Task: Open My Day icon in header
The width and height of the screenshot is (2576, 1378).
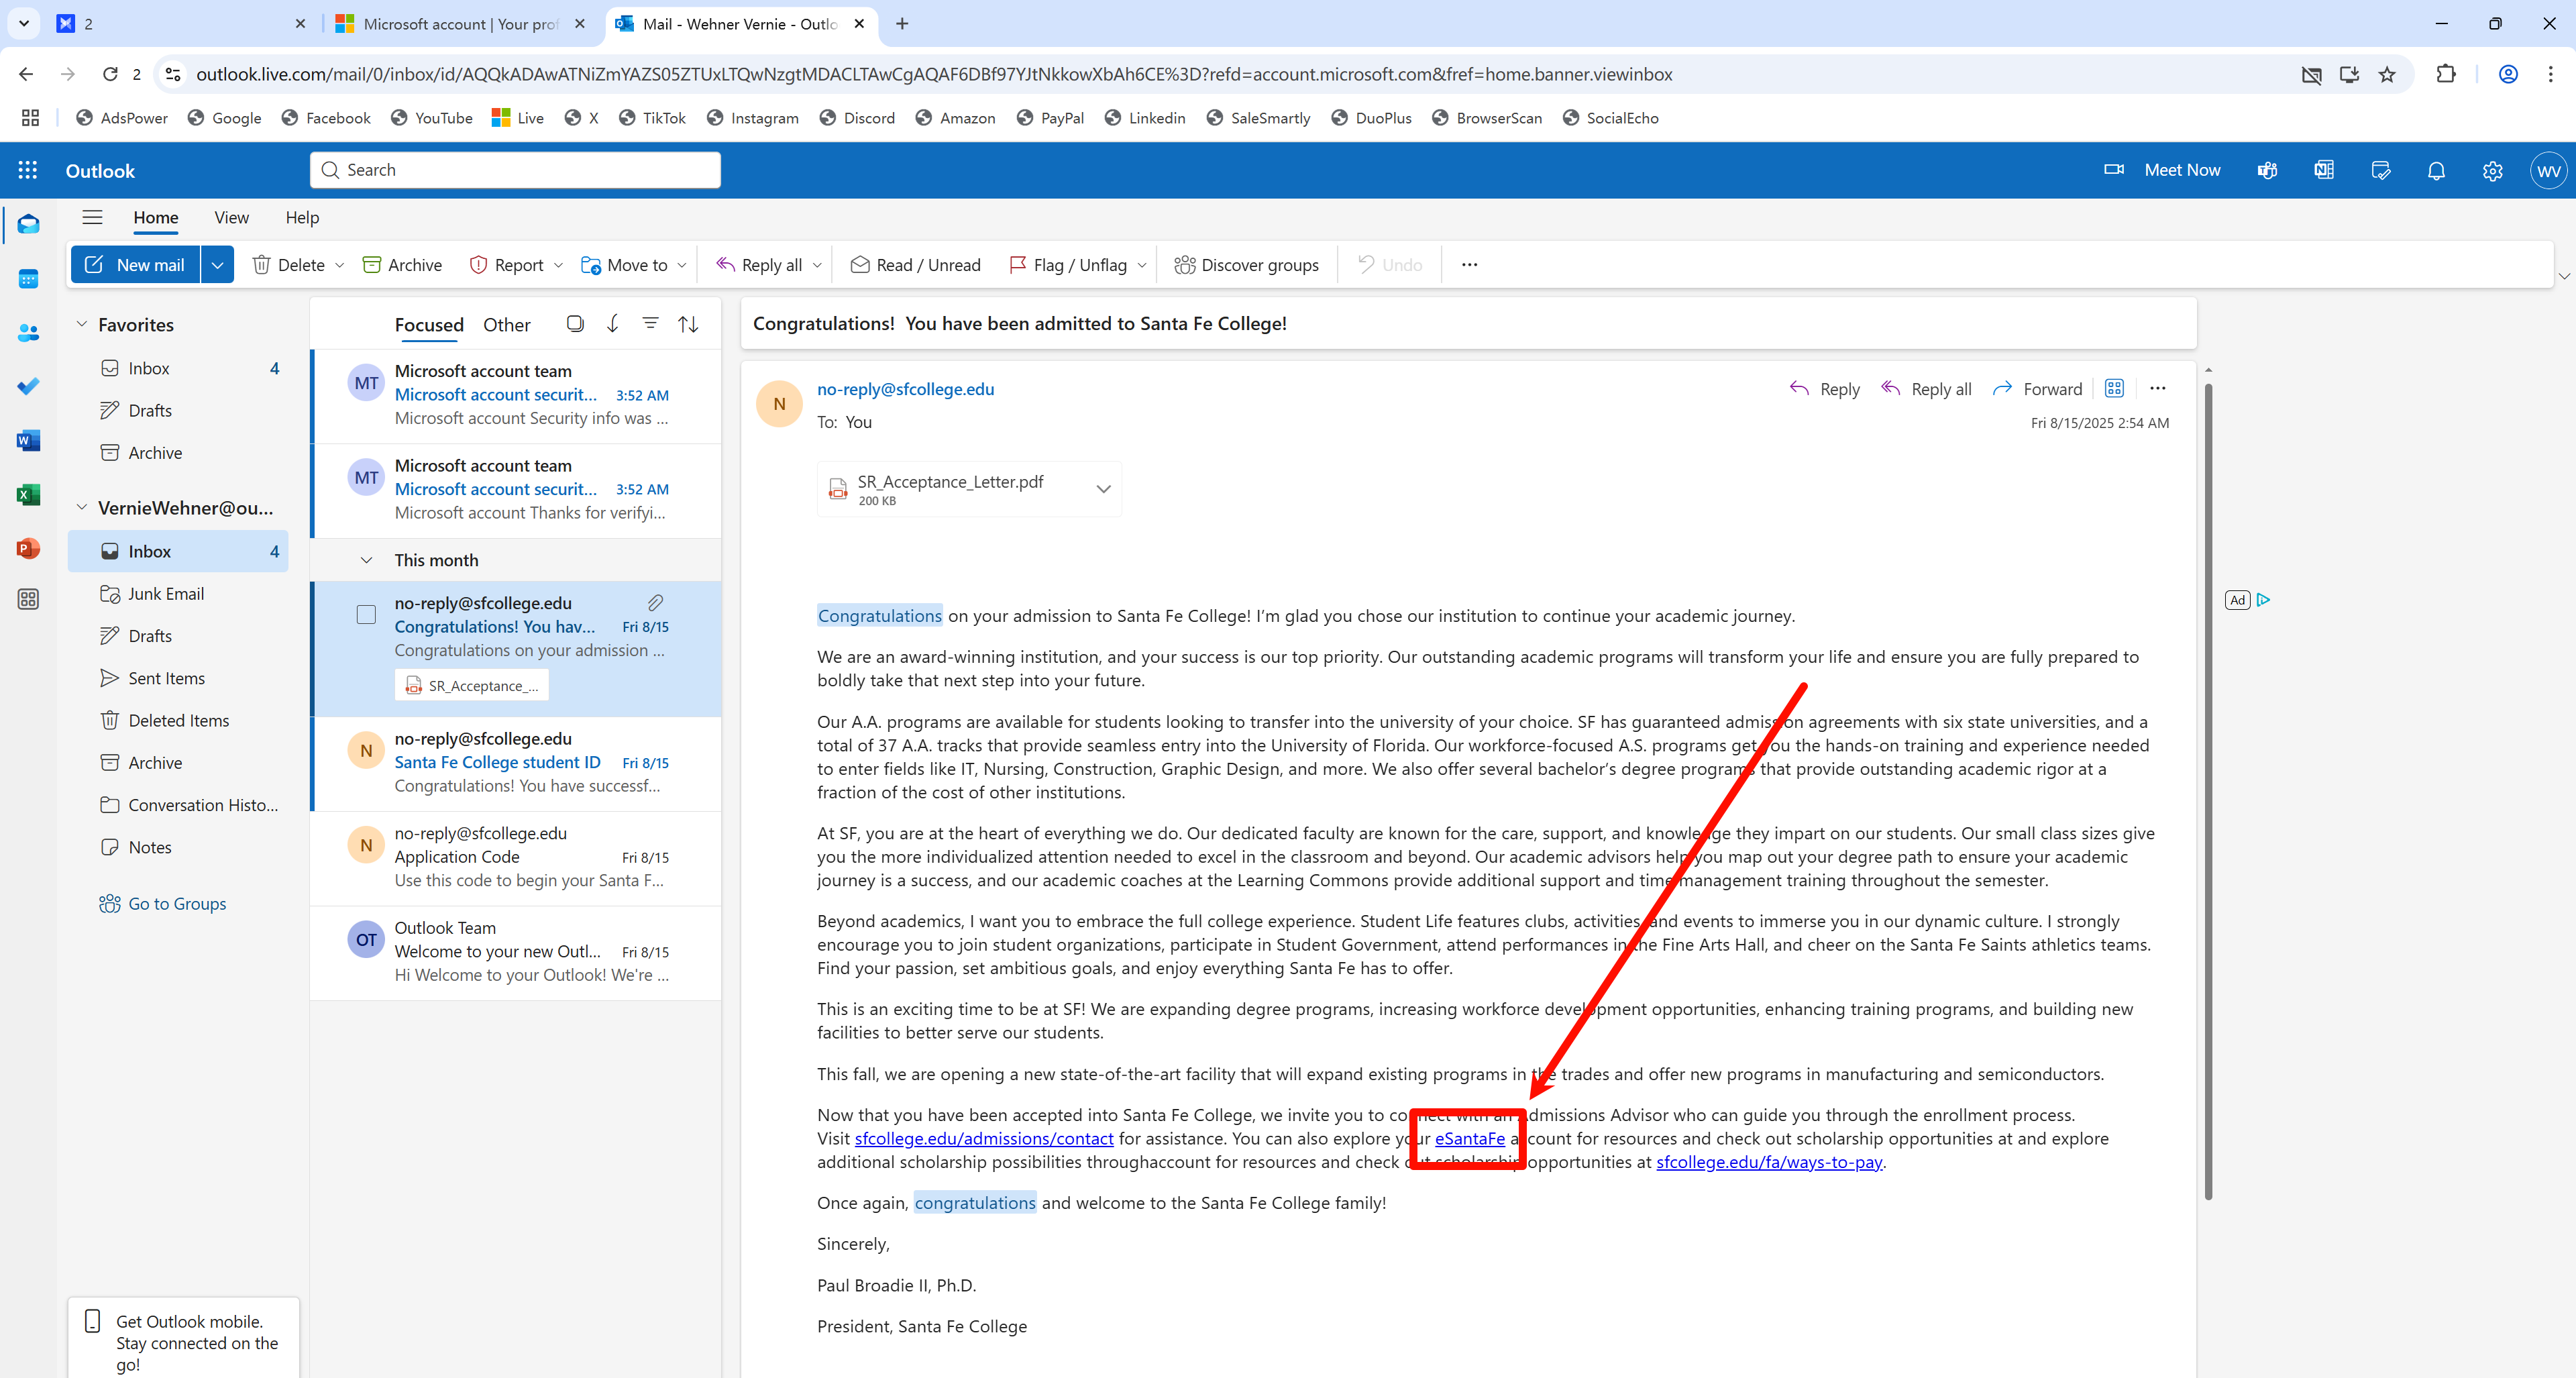Action: (x=2380, y=170)
